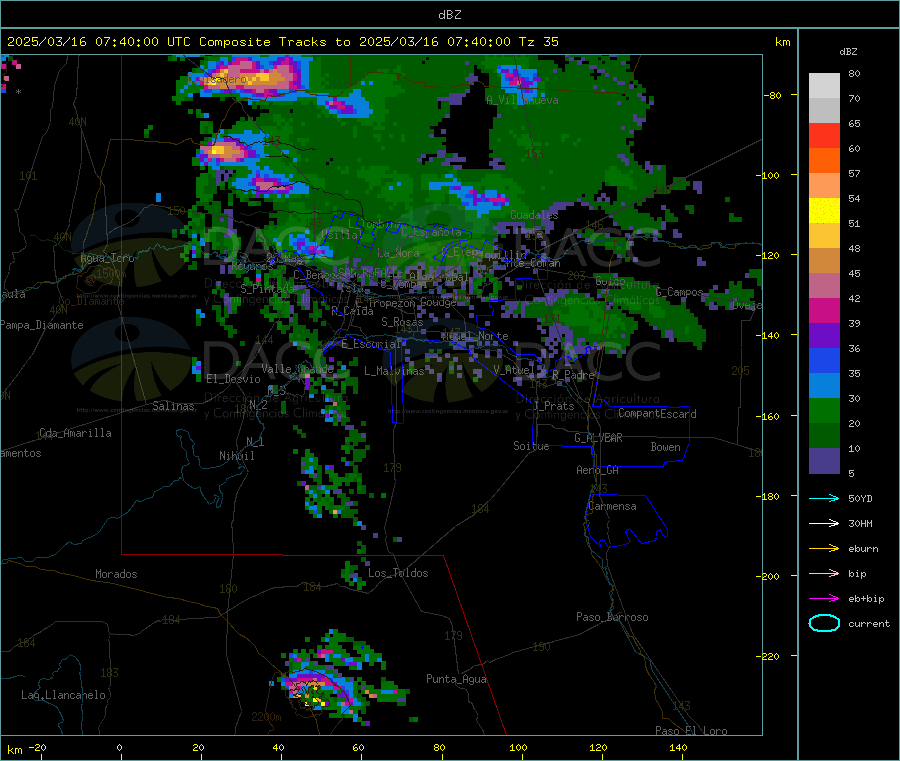Image resolution: width=900 pixels, height=761 pixels.
Task: Click the 'Los_Toldos' map label
Action: tap(398, 573)
